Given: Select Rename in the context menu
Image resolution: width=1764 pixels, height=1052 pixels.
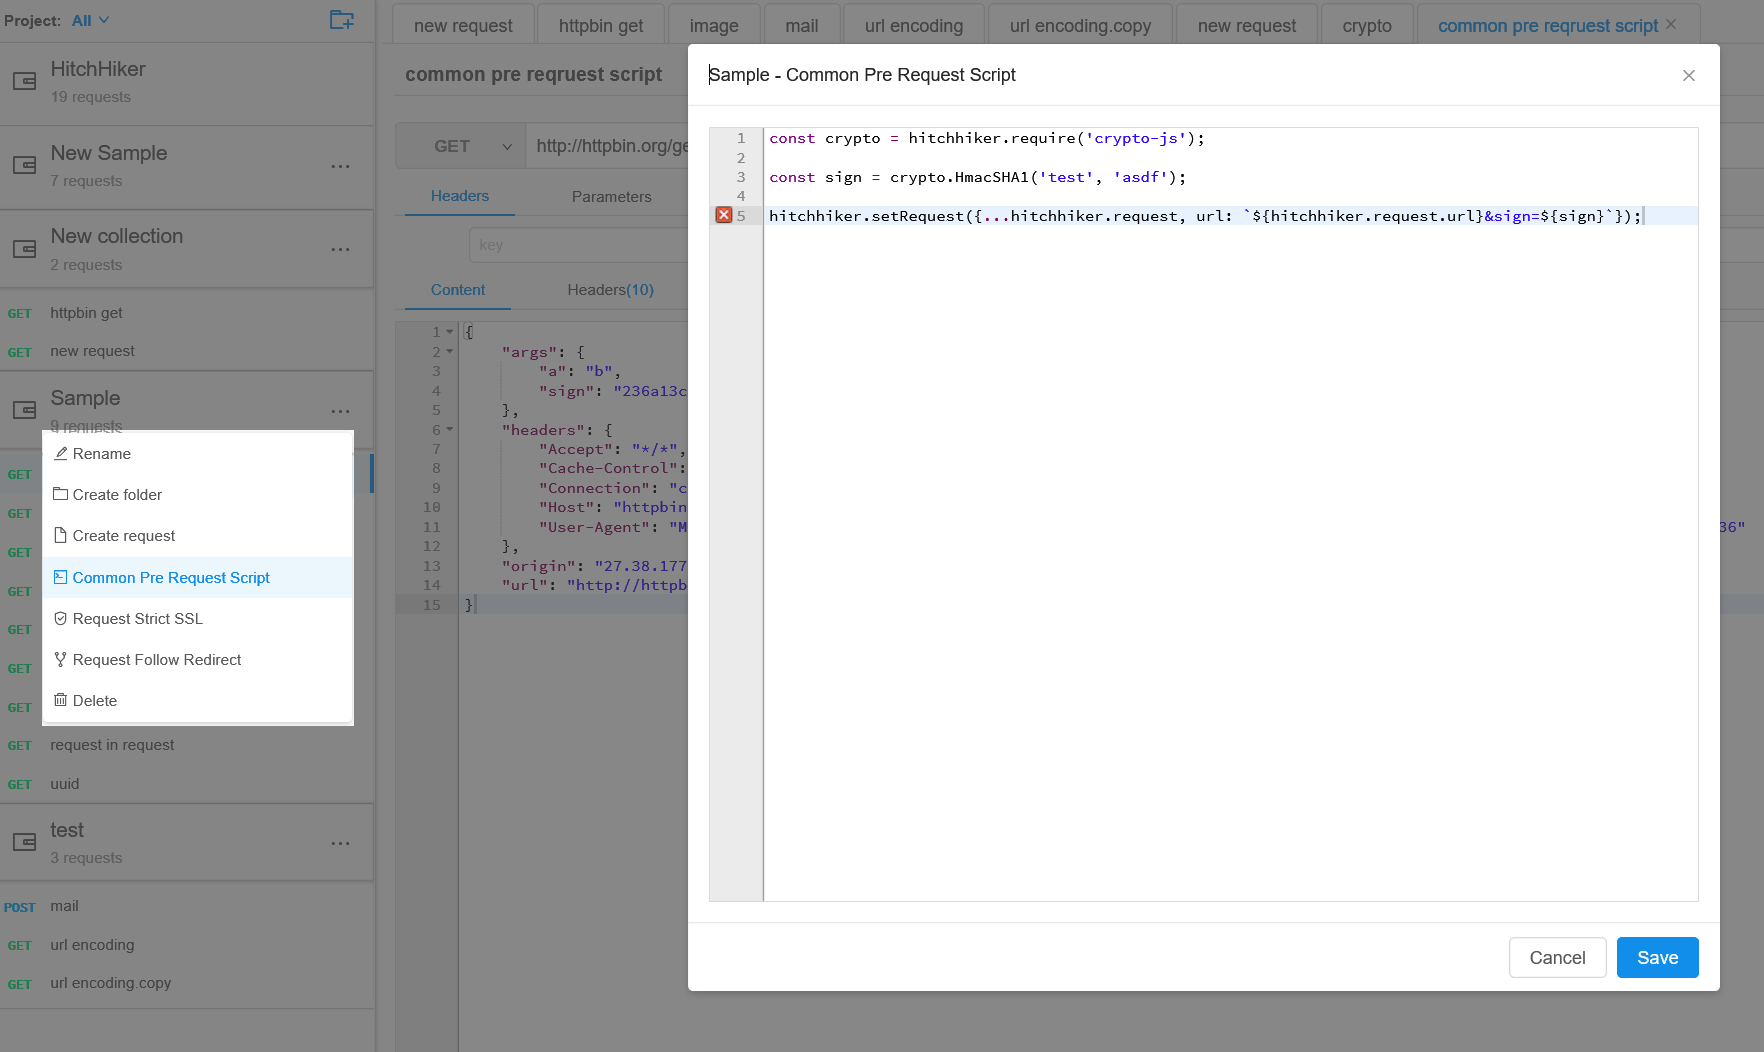Looking at the screenshot, I should pyautogui.click(x=197, y=454).
